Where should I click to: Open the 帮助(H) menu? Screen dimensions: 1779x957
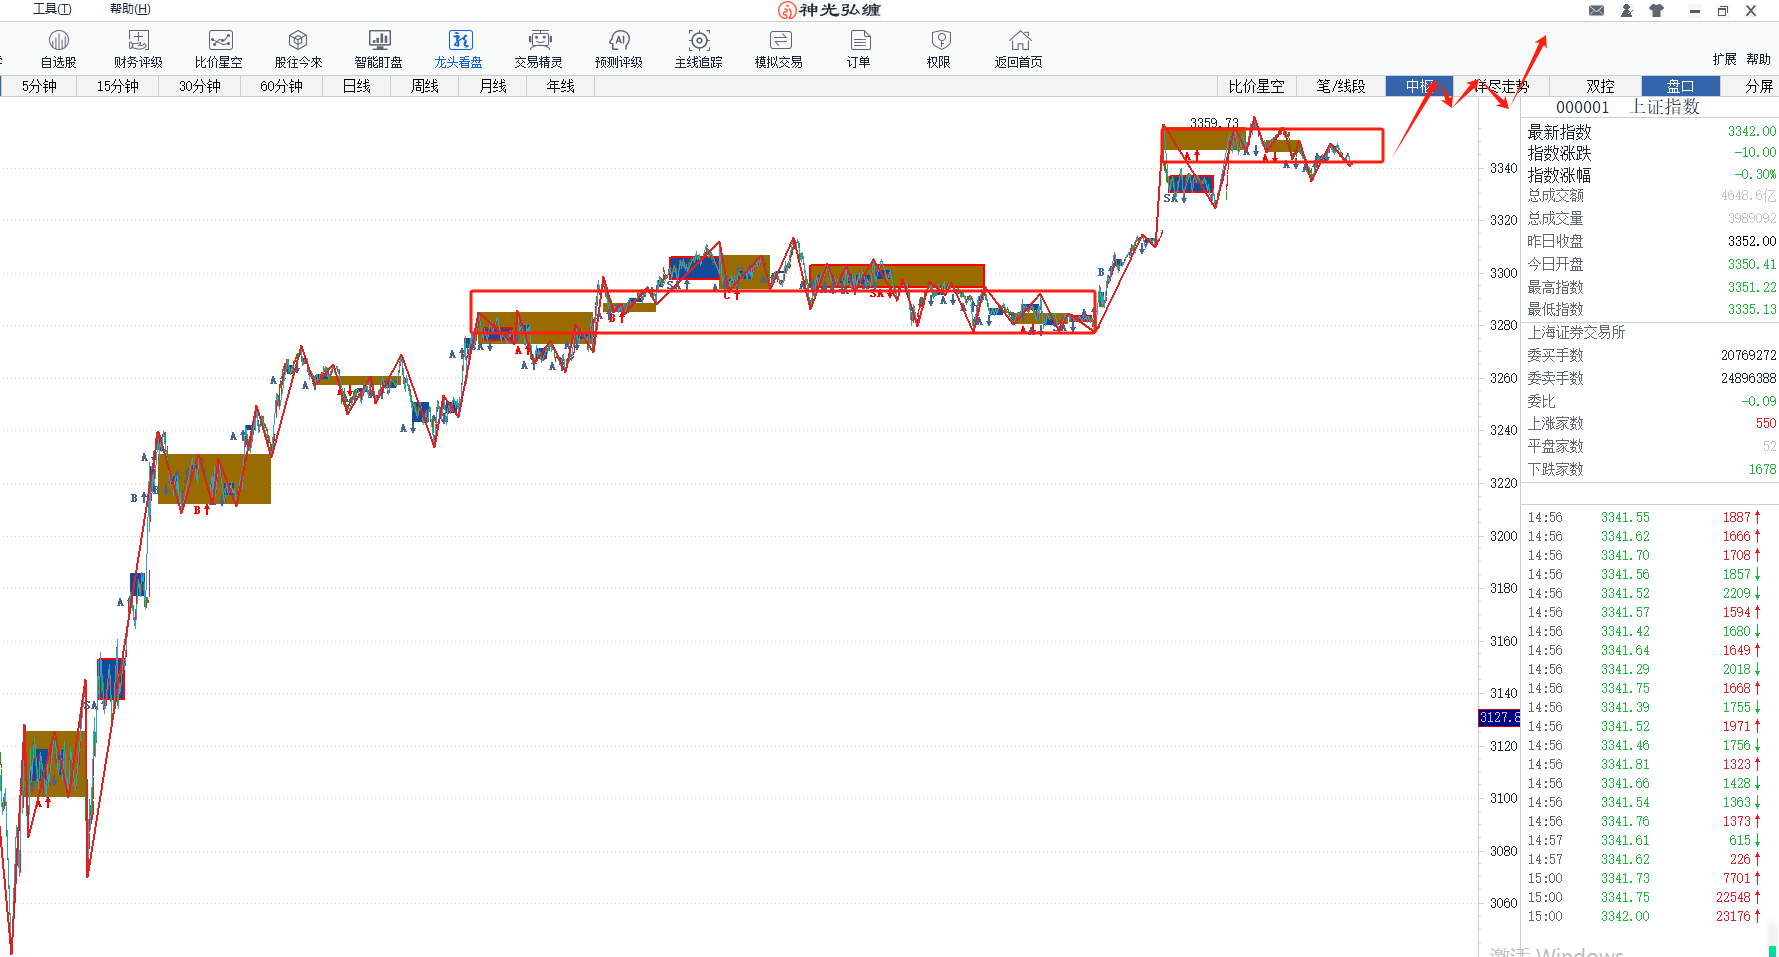pyautogui.click(x=130, y=9)
